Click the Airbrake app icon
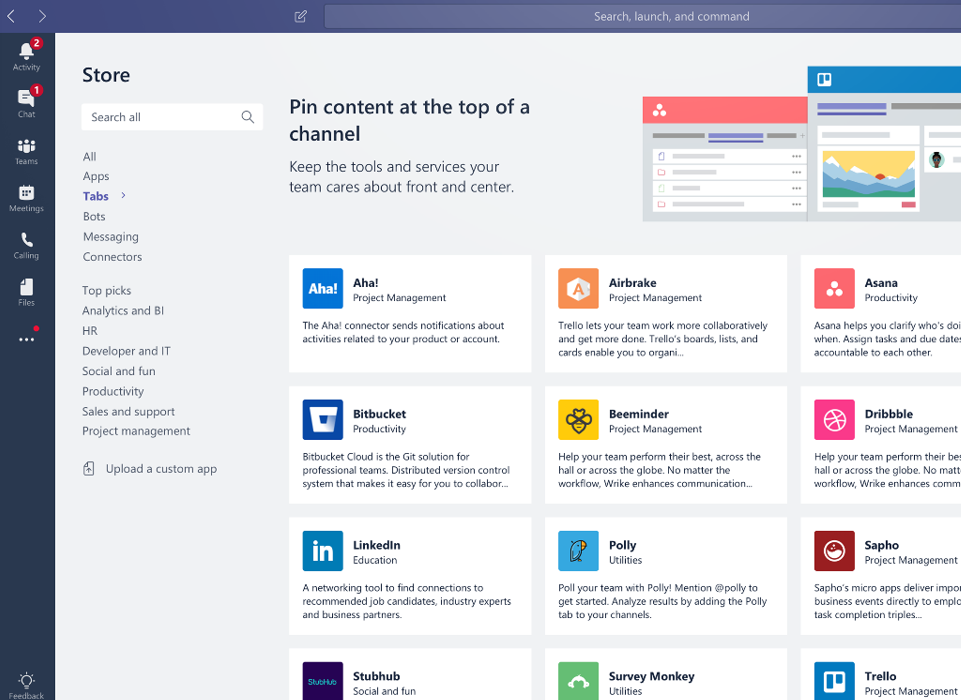961x700 pixels. tap(578, 289)
